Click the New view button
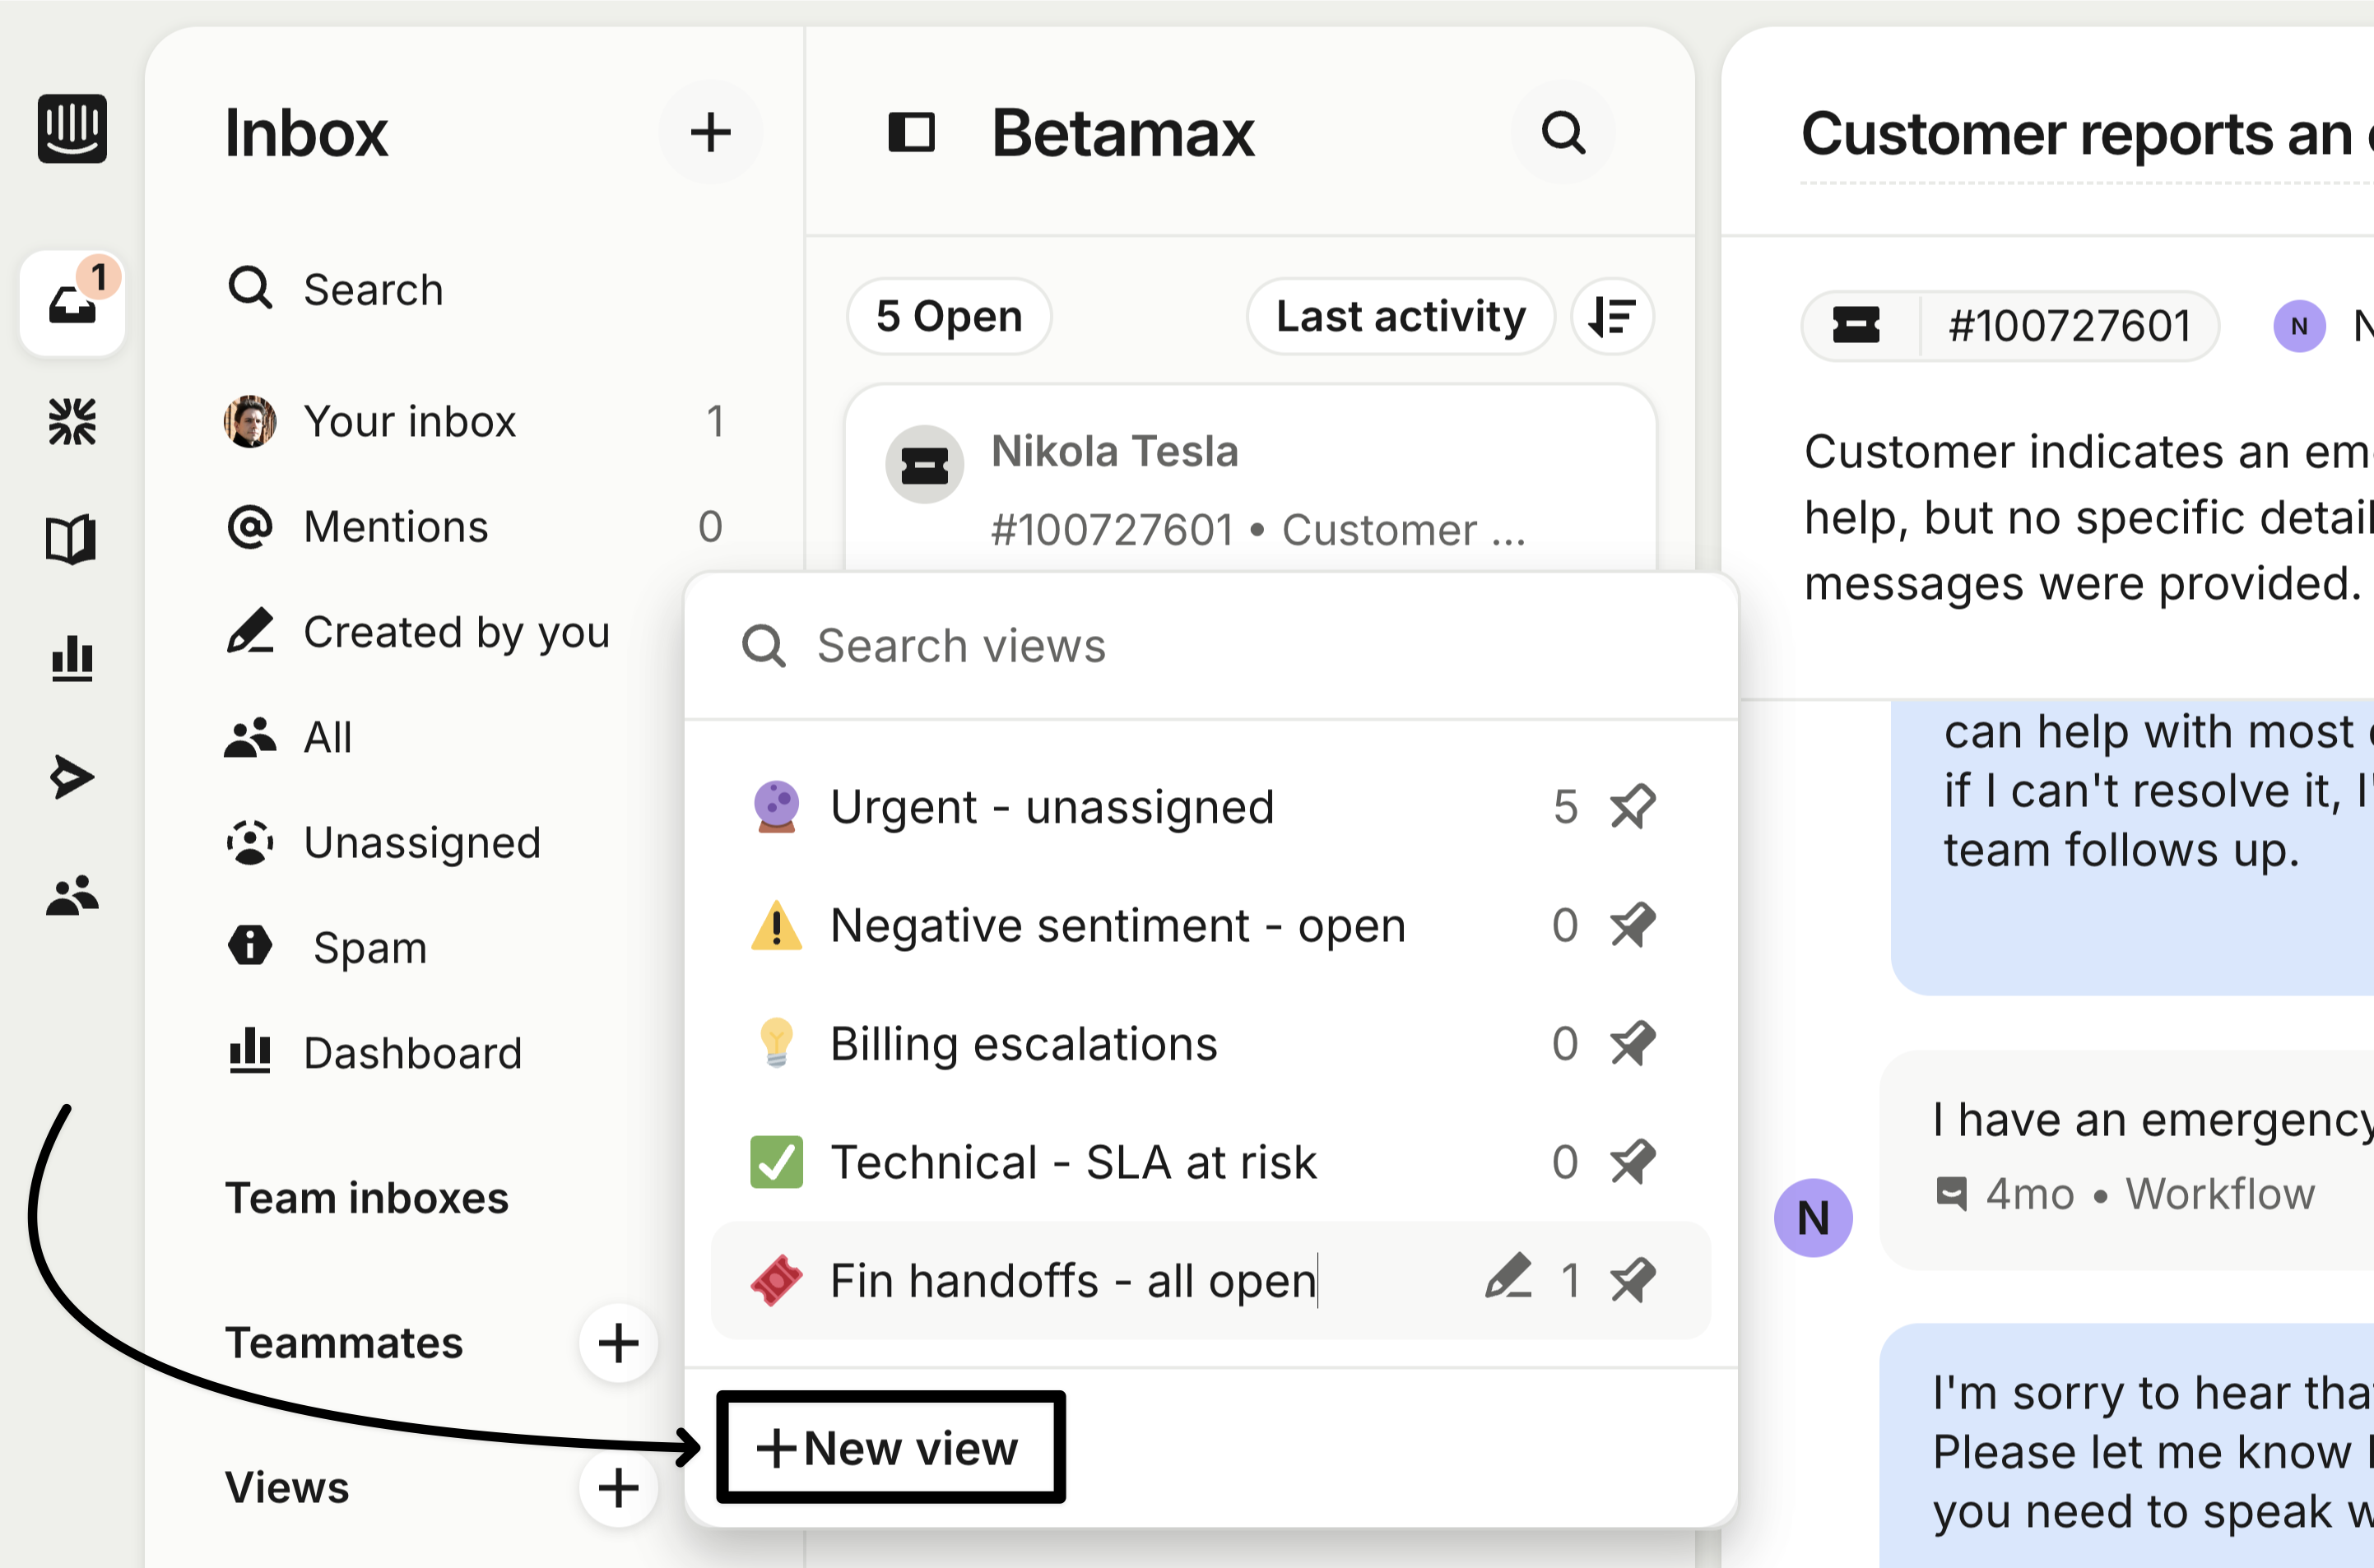This screenshot has height=1568, width=2374. [x=890, y=1448]
